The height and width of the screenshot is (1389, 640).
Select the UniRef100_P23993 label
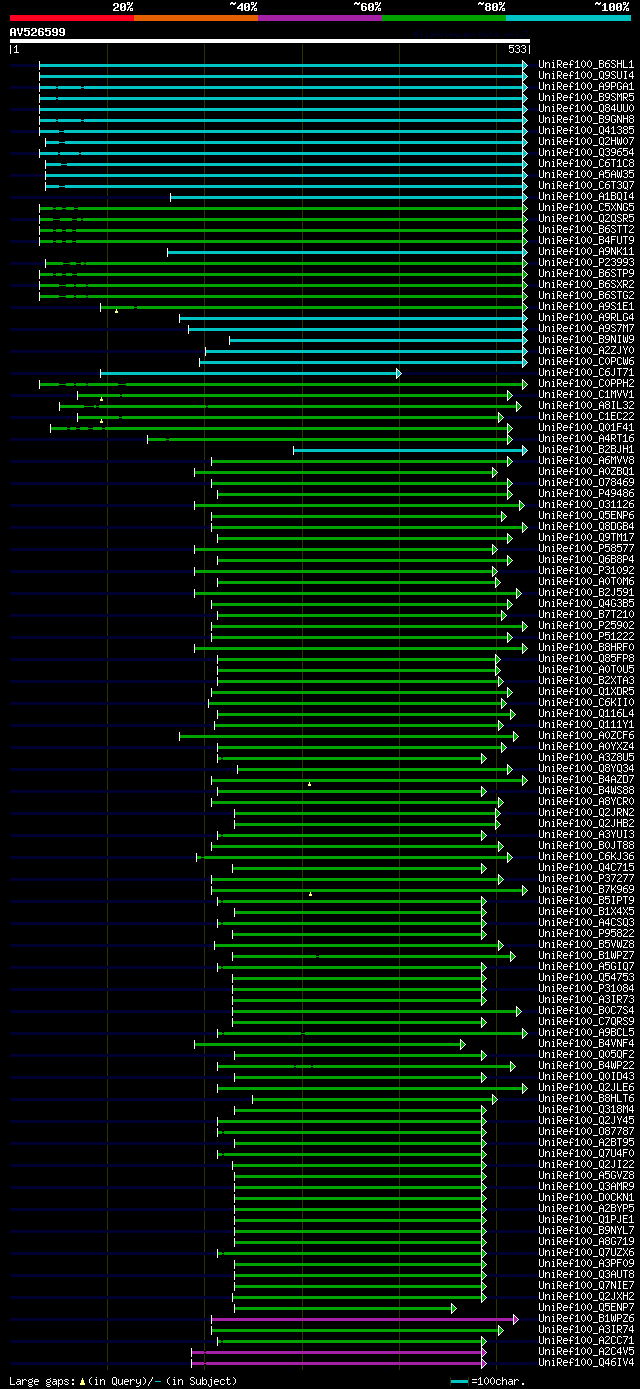[586, 263]
